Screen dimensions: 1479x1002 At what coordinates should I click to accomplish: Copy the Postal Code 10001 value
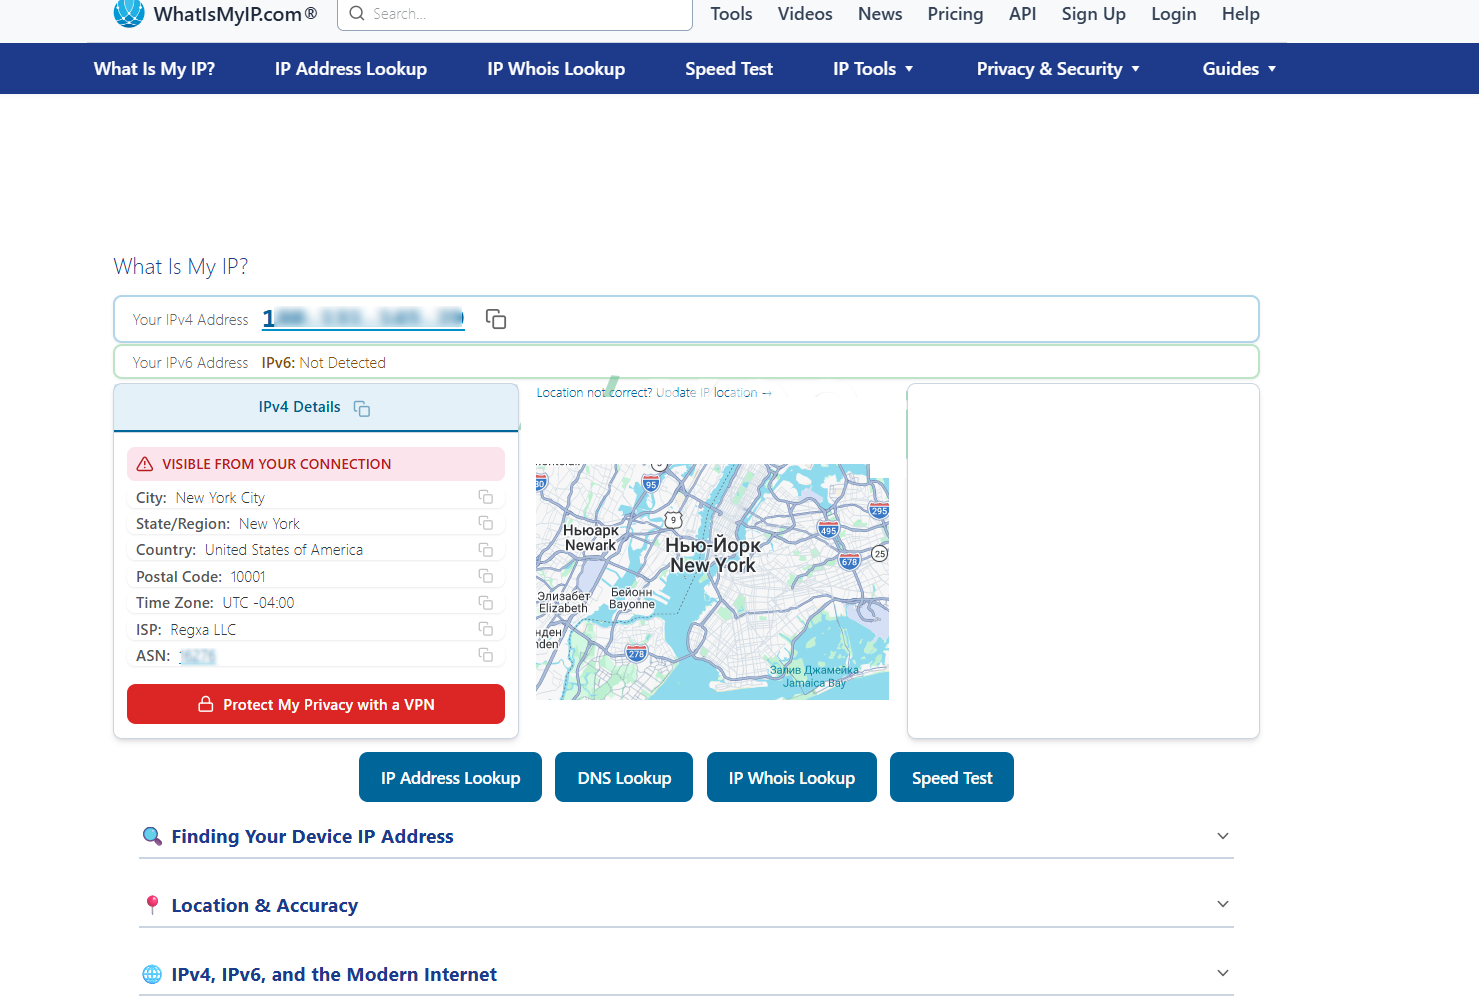pos(486,576)
